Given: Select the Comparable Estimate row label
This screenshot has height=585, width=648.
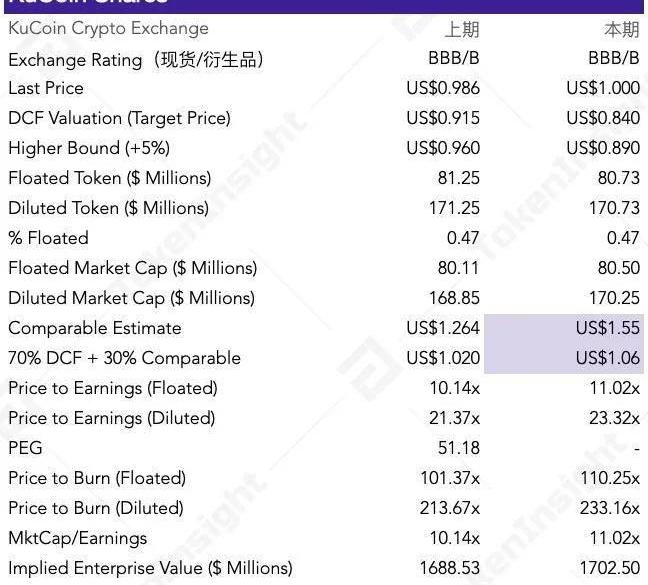Looking at the screenshot, I should [x=95, y=328].
